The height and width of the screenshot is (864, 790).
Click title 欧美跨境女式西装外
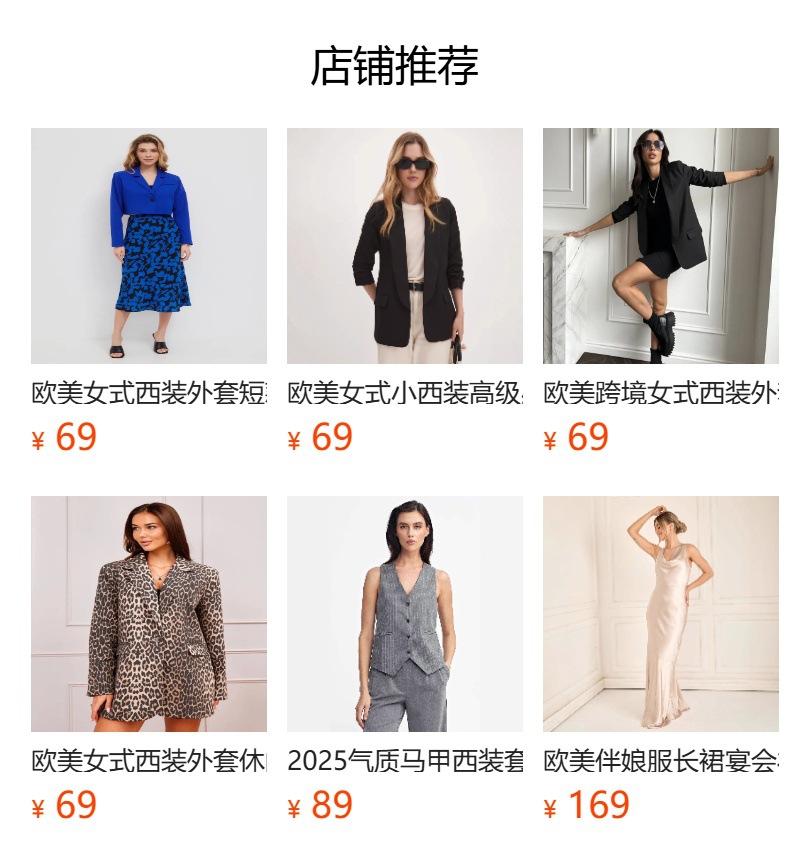[661, 393]
